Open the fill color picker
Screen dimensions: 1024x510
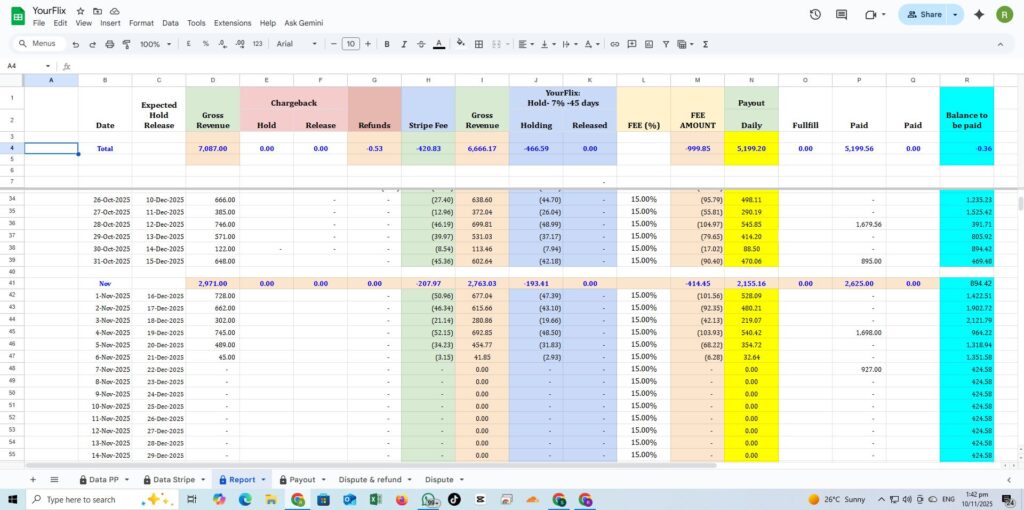[460, 44]
